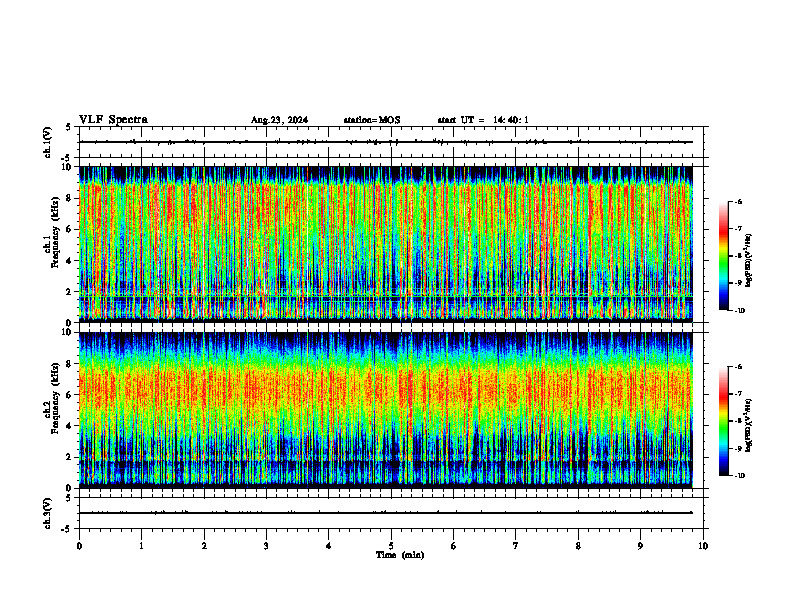The height and width of the screenshot is (612, 792).
Task: Click the time axis tick label "7"
Action: [516, 546]
